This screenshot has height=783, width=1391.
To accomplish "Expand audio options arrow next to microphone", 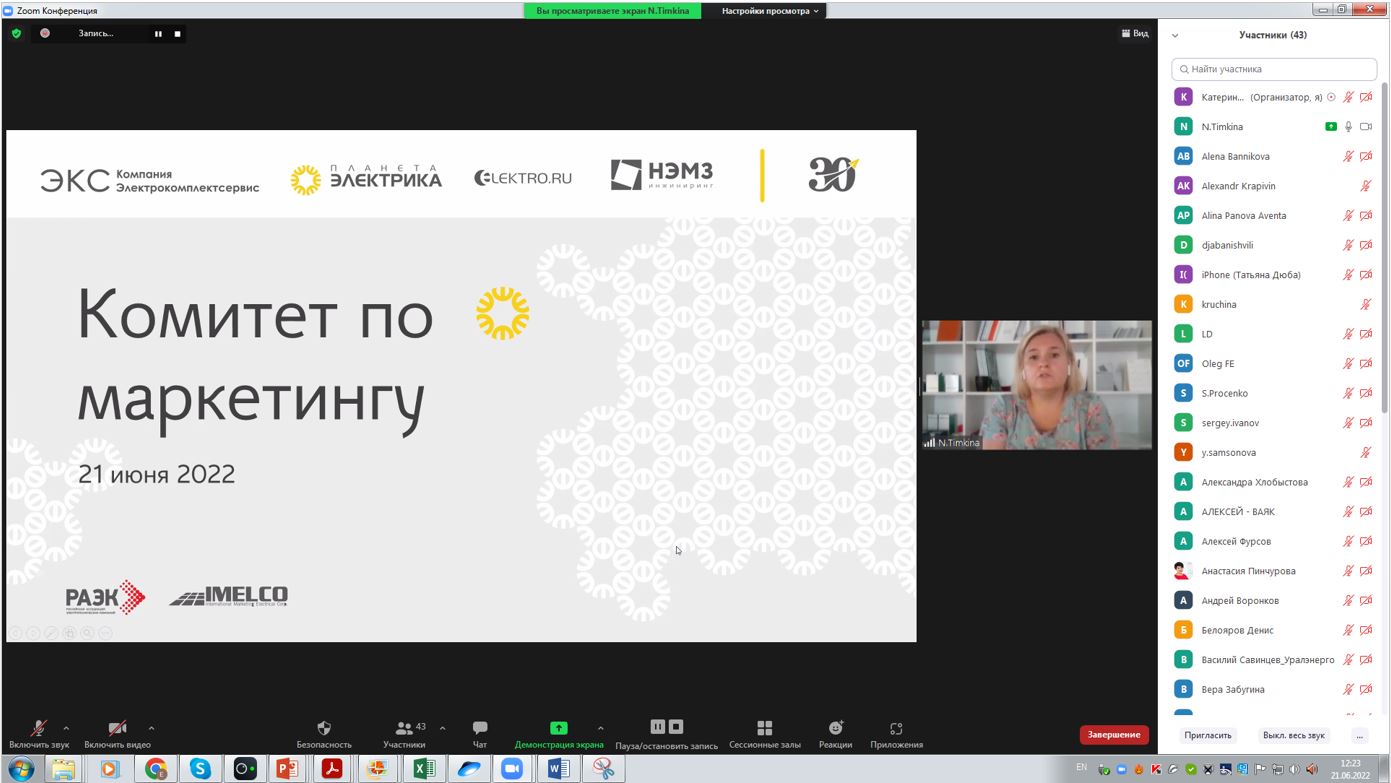I will tap(66, 728).
